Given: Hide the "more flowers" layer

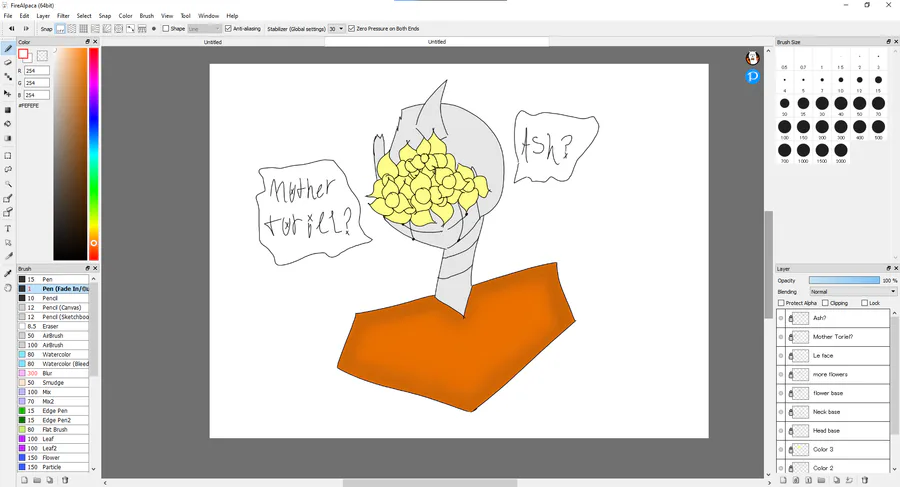Looking at the screenshot, I should coord(781,374).
